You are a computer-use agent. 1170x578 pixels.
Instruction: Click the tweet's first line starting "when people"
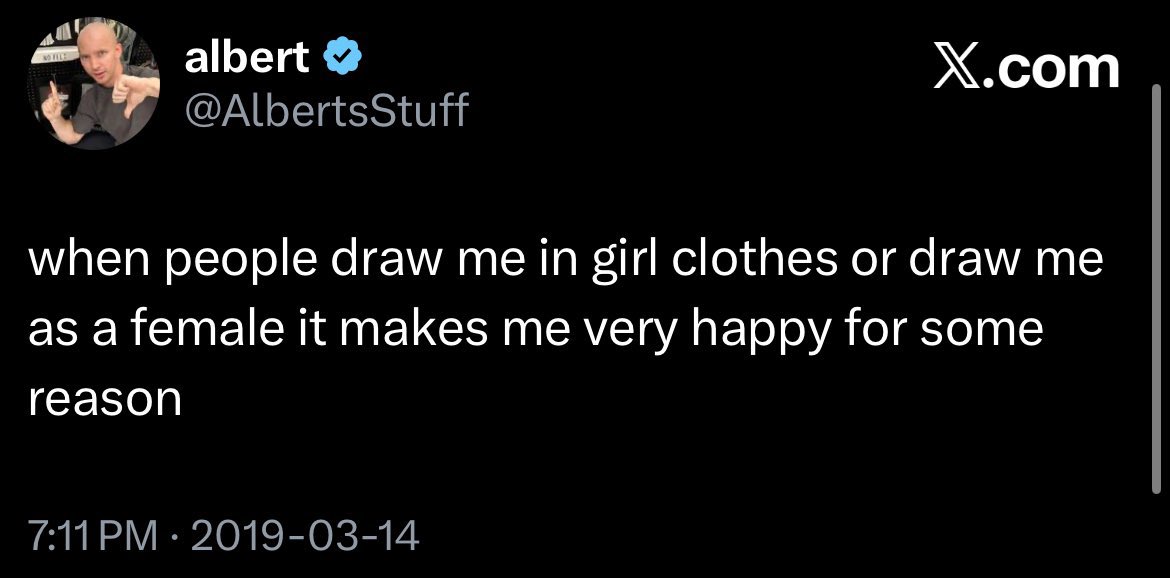click(565, 261)
